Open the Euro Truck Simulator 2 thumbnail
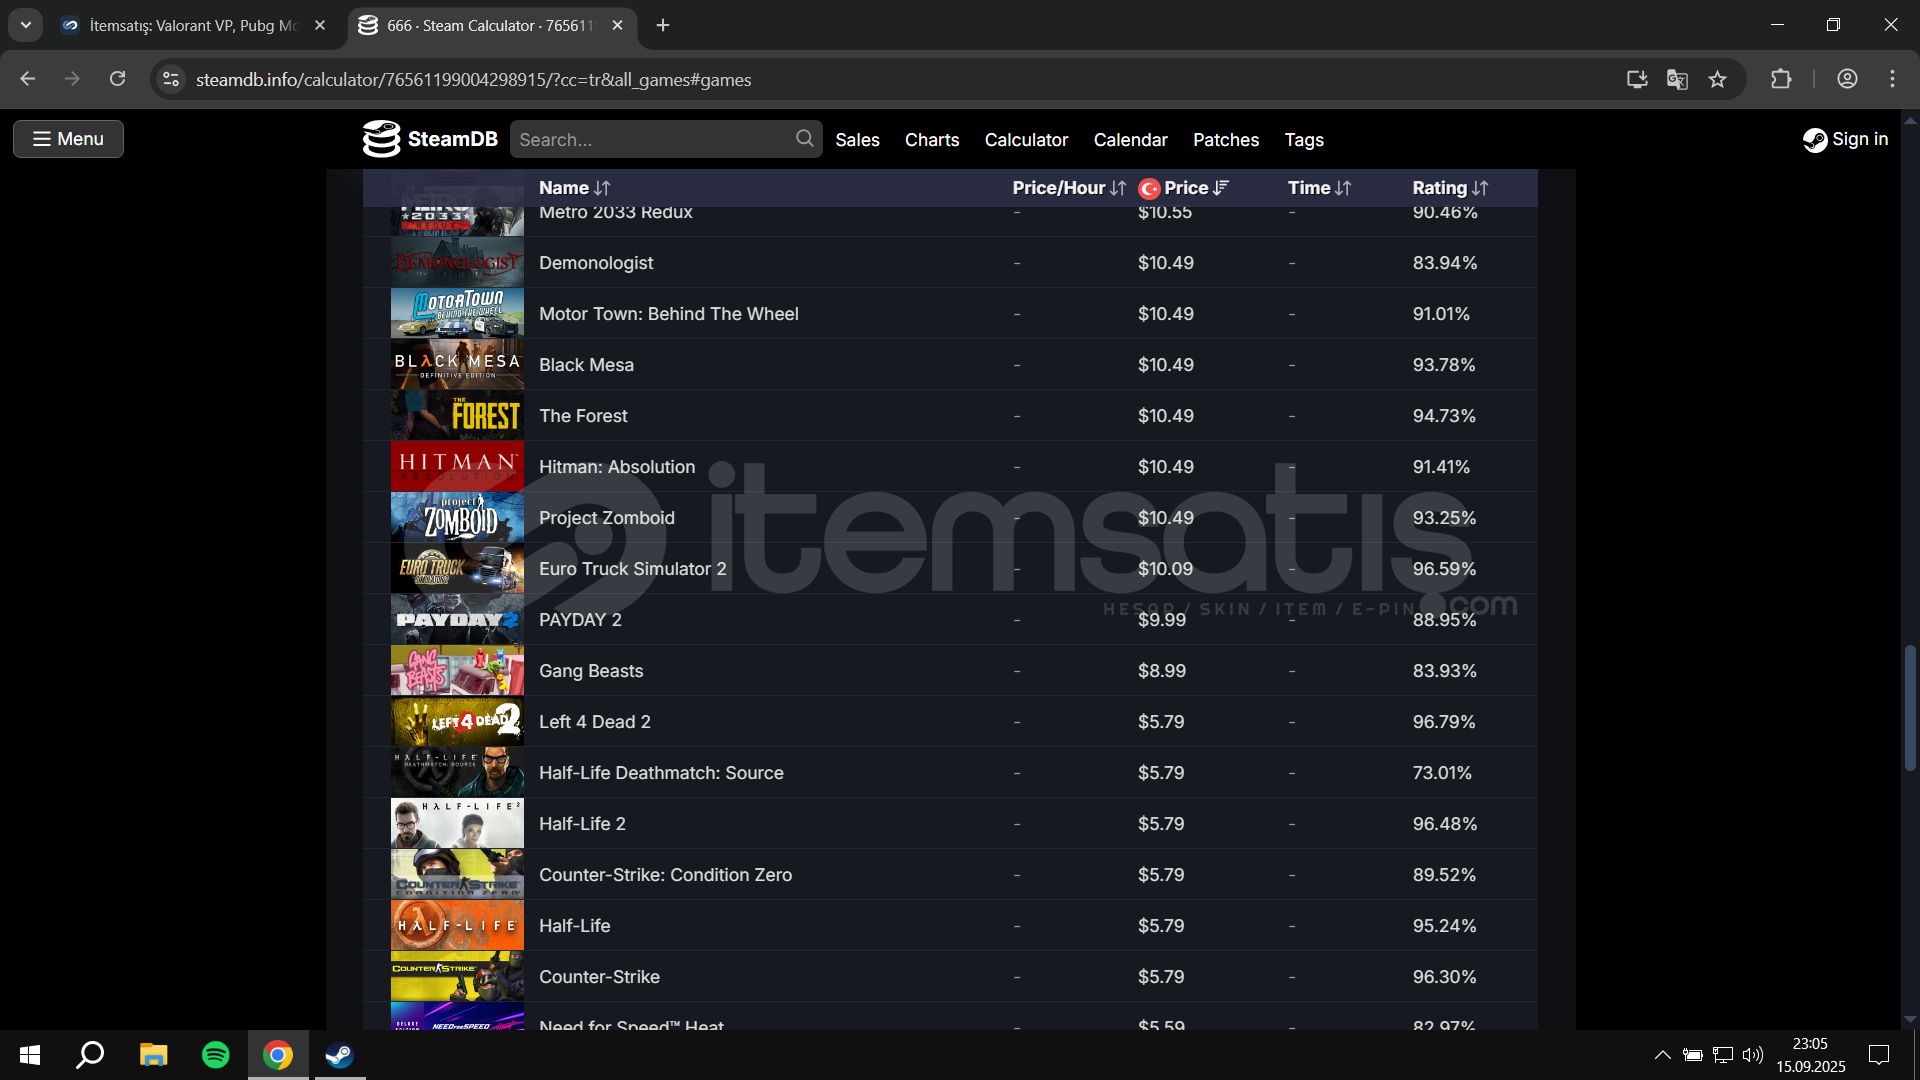 [x=457, y=568]
